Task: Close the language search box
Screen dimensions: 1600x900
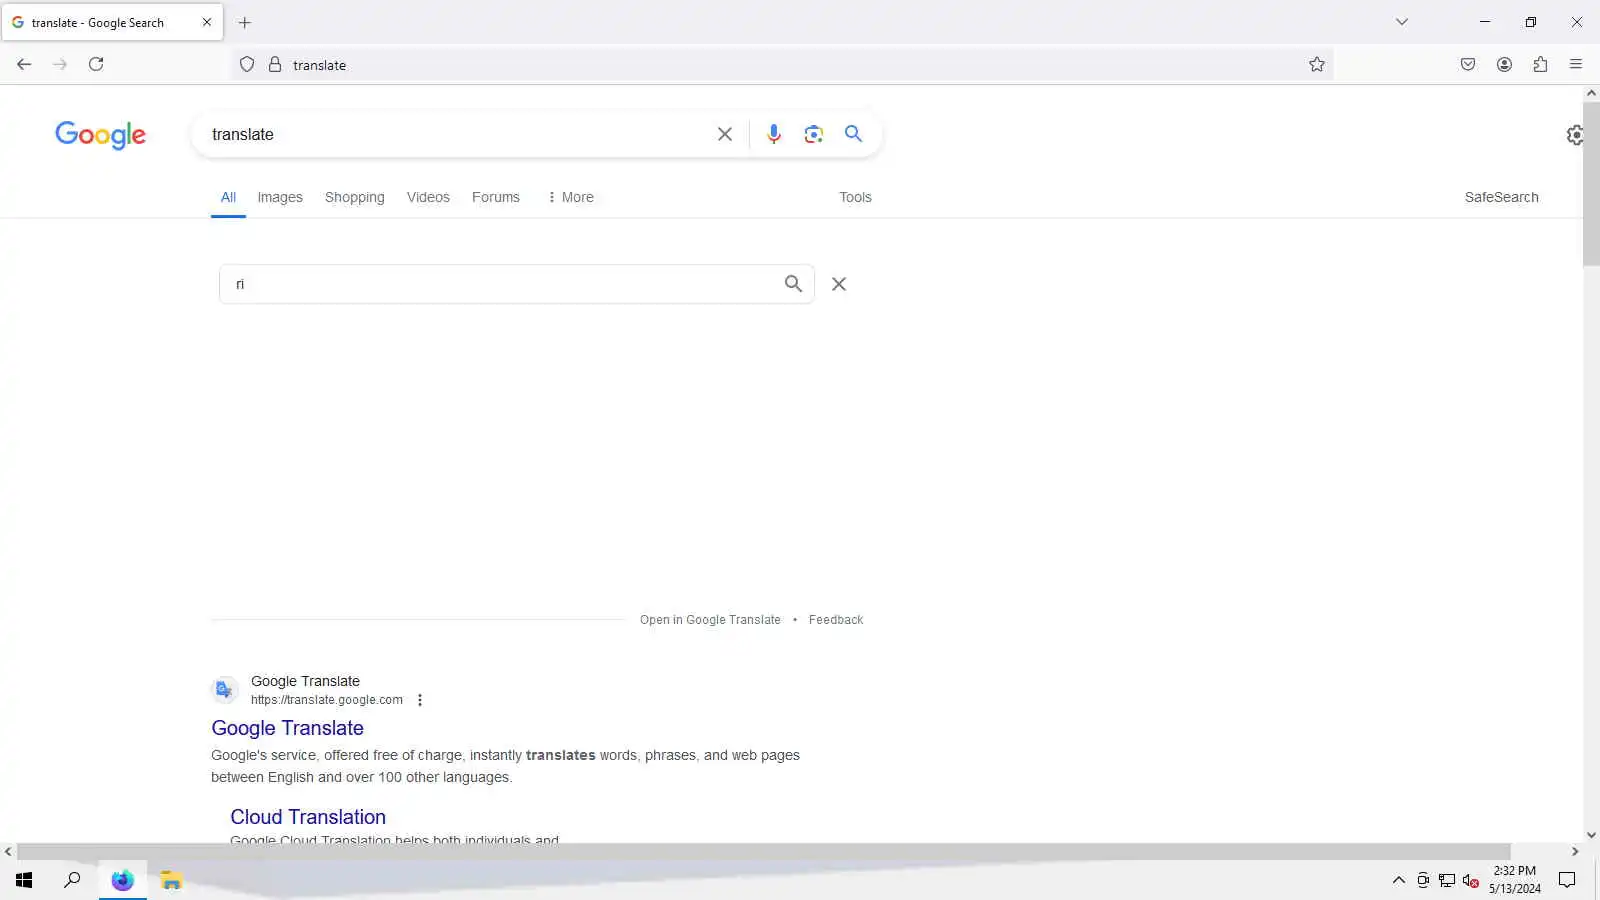Action: 839,284
